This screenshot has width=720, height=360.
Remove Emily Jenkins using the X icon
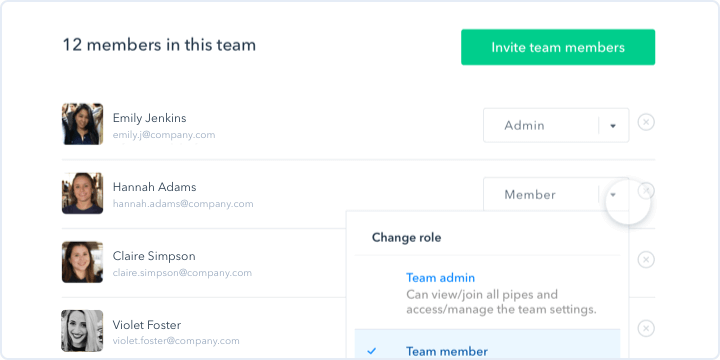tap(646, 122)
